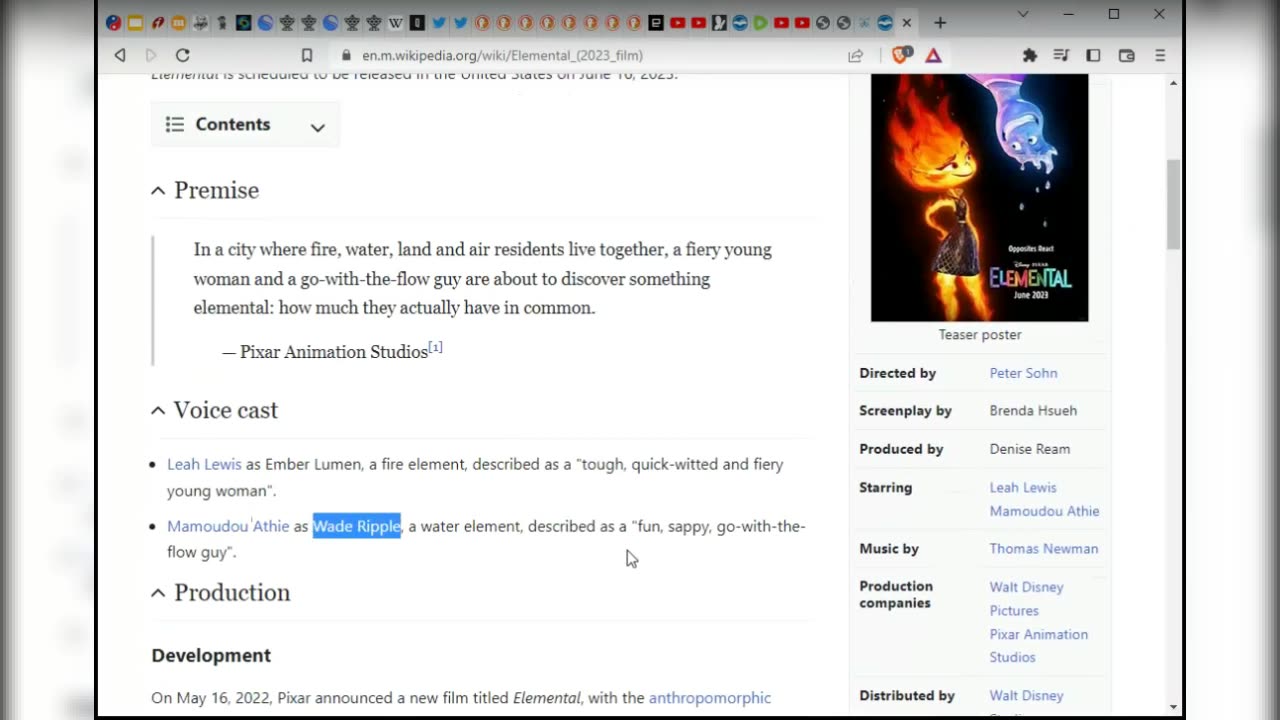1280x720 pixels.
Task: Click the Directed by label
Action: [898, 373]
